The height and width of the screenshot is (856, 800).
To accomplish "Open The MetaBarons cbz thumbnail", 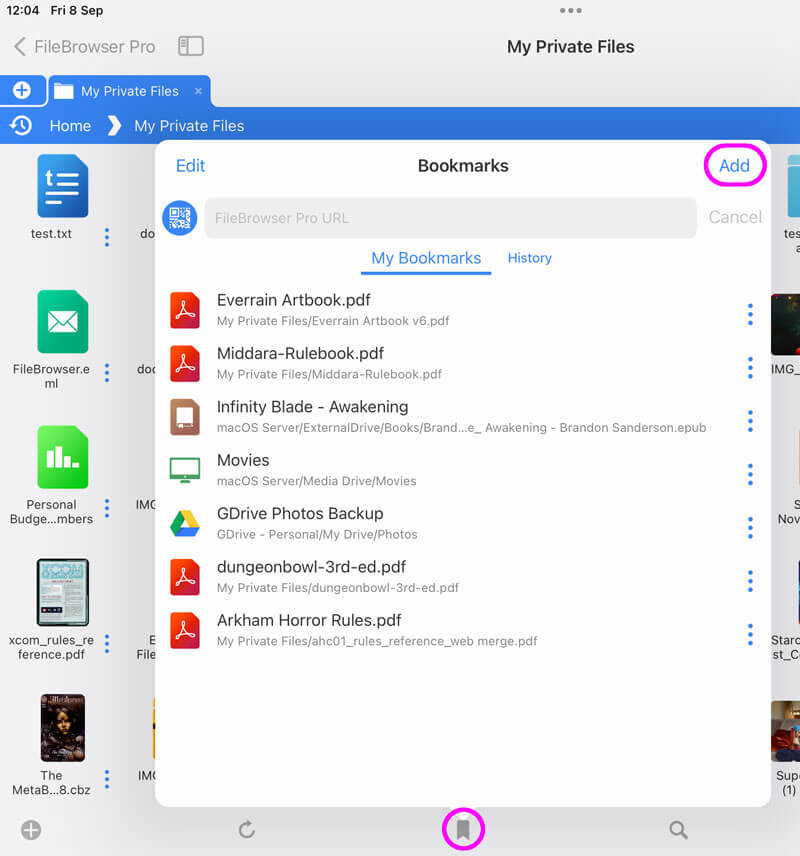I will coord(63,728).
